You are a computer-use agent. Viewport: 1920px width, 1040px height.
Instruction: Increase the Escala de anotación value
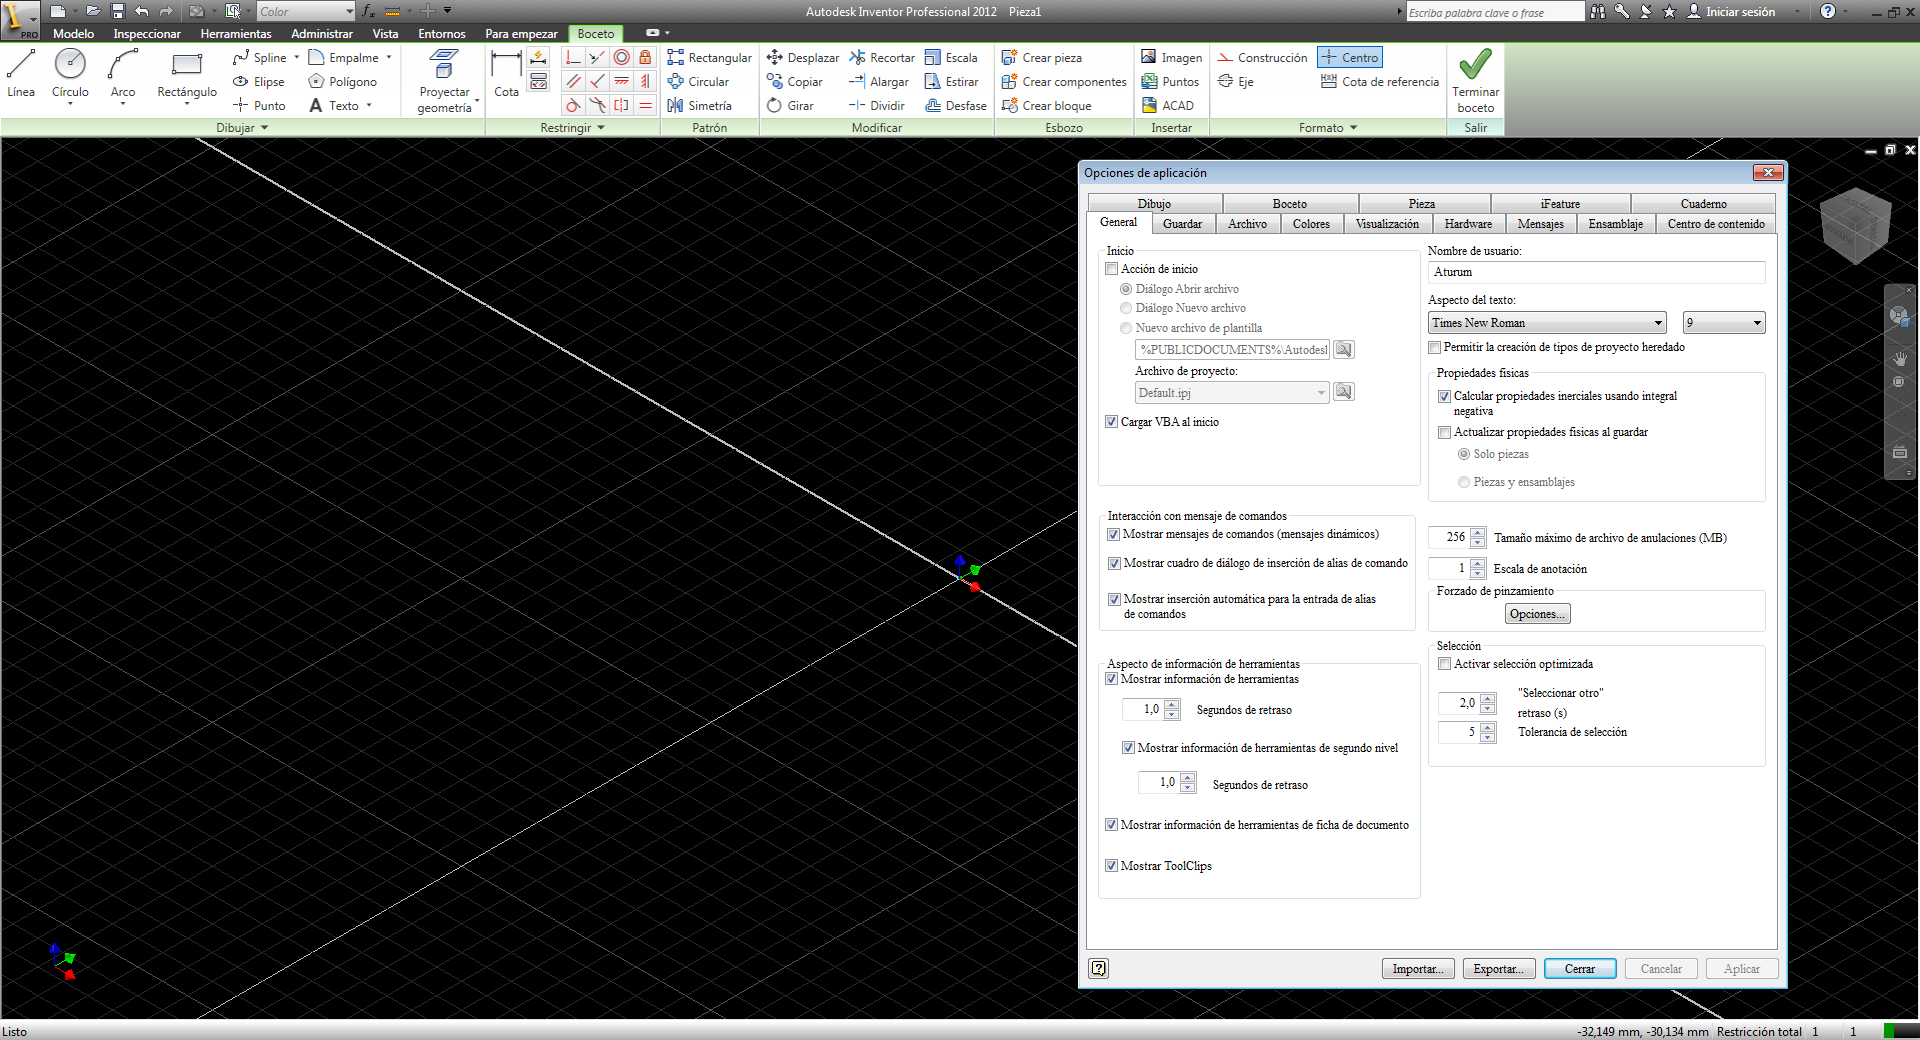[x=1478, y=564]
